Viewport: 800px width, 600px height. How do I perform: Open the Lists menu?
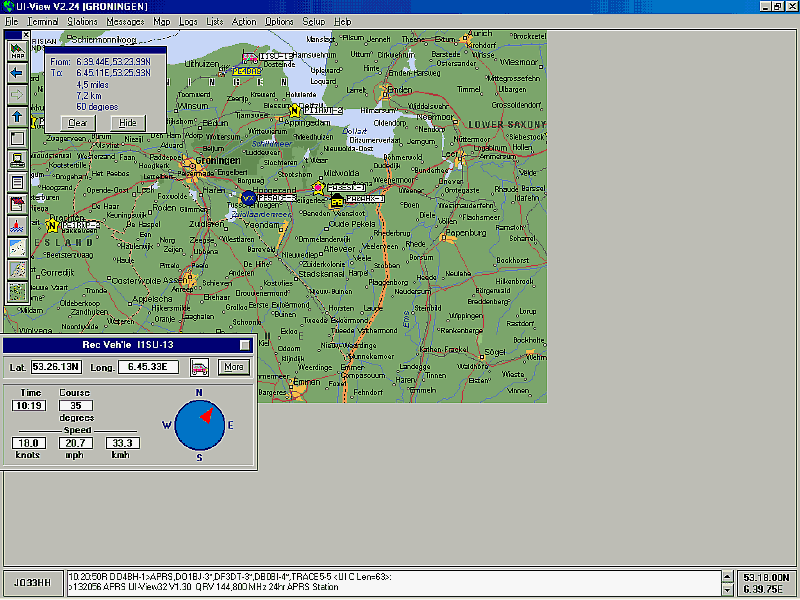[x=215, y=22]
